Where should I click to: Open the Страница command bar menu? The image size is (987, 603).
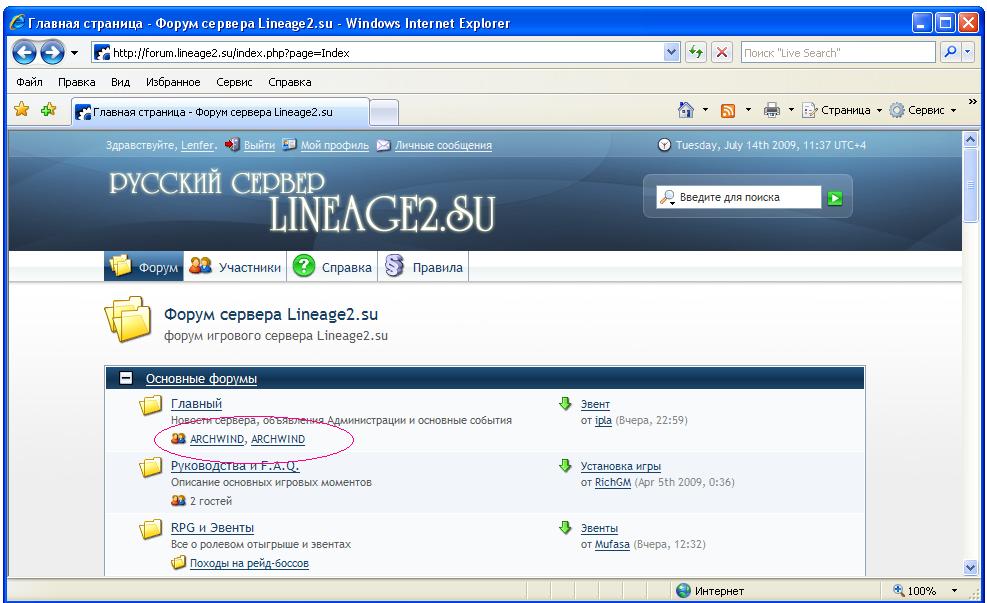[x=842, y=110]
